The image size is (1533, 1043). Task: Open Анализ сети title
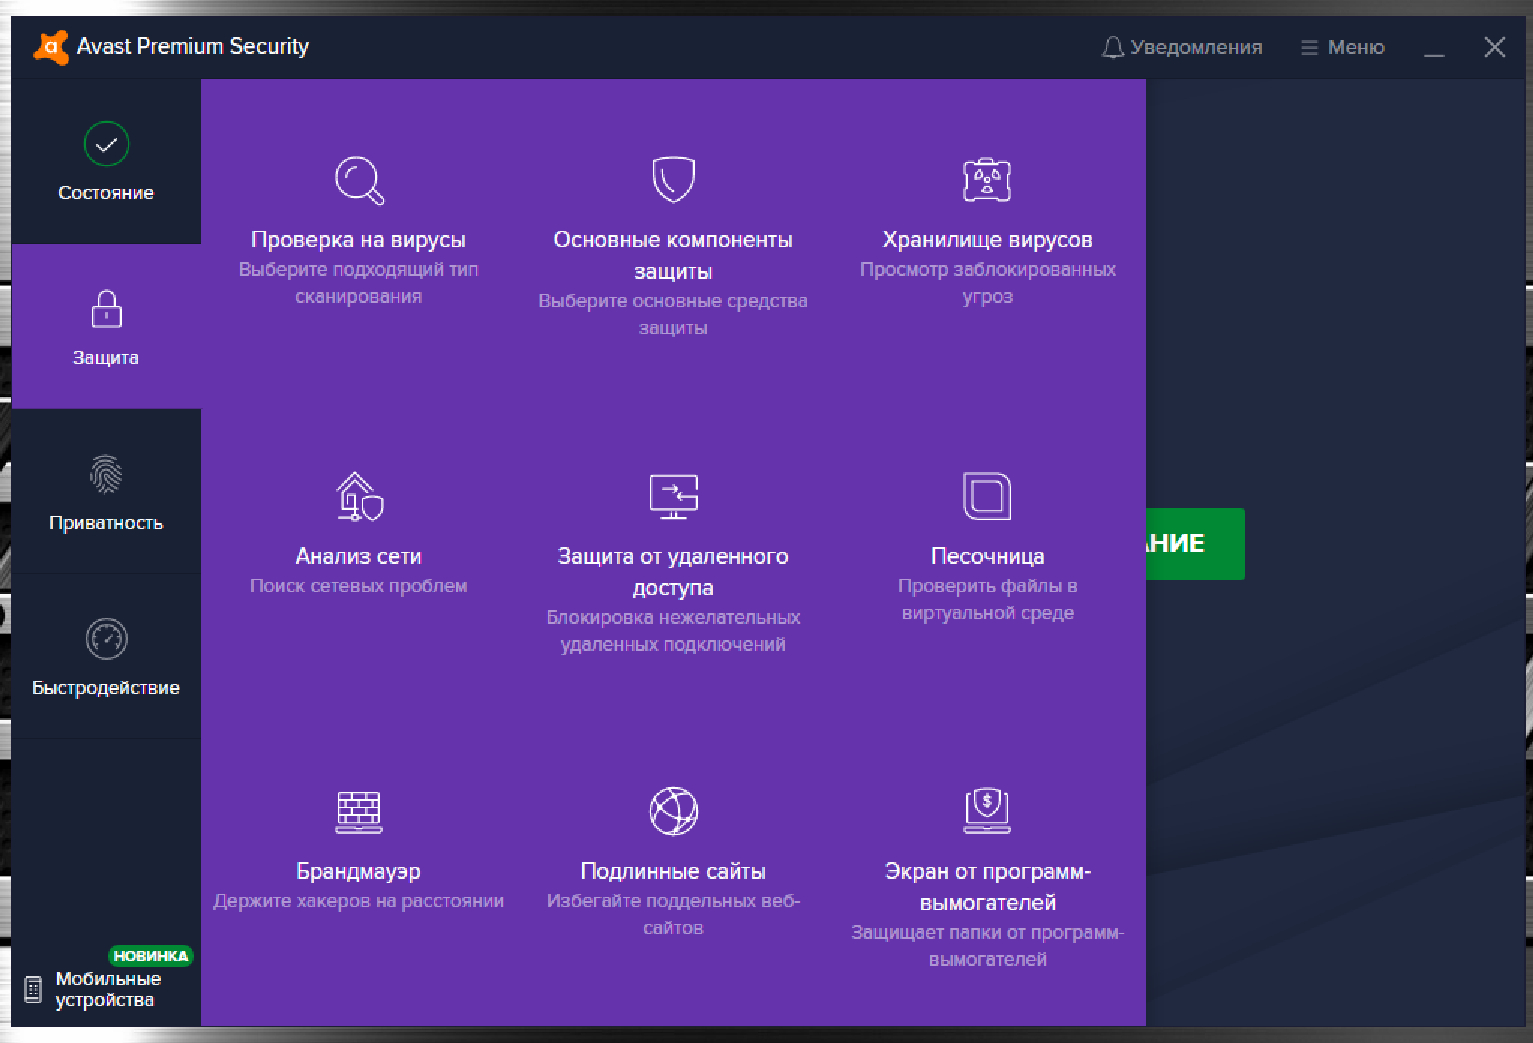coord(359,556)
